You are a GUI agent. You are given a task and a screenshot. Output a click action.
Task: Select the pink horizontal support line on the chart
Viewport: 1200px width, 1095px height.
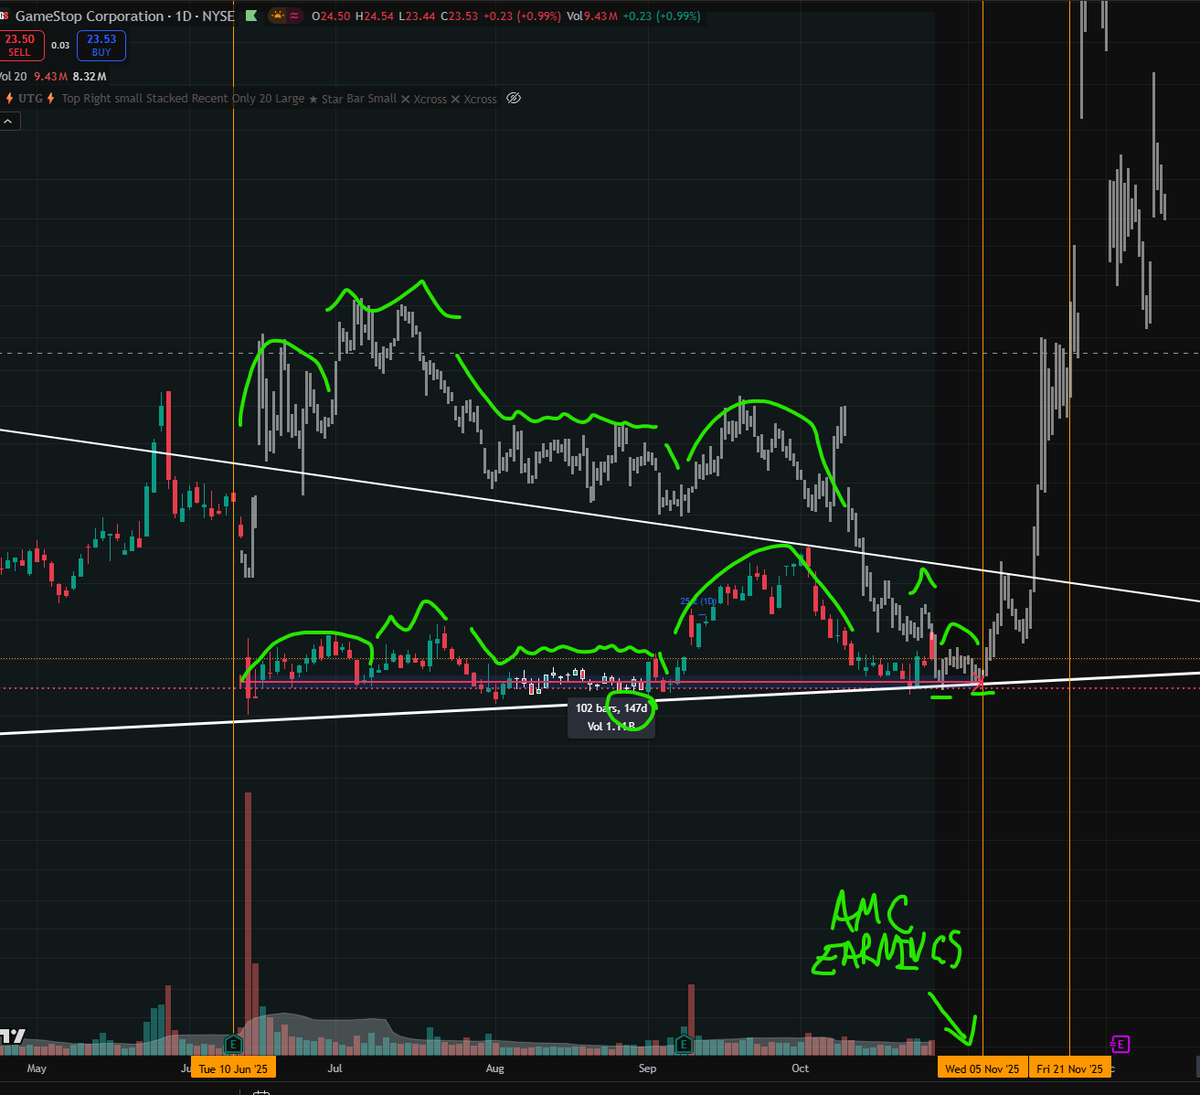610,683
